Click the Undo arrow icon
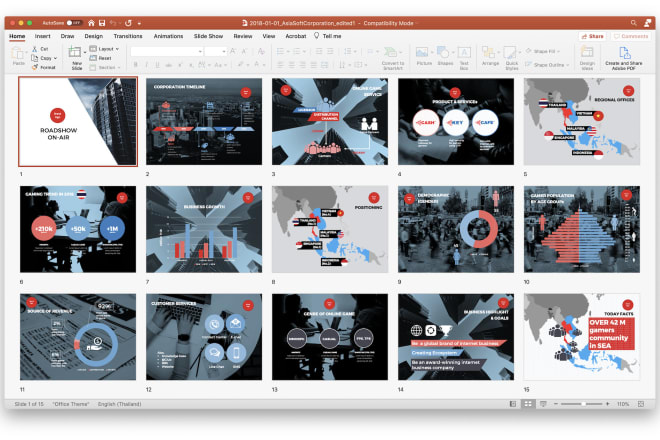The height and width of the screenshot is (440, 660). pyautogui.click(x=113, y=23)
